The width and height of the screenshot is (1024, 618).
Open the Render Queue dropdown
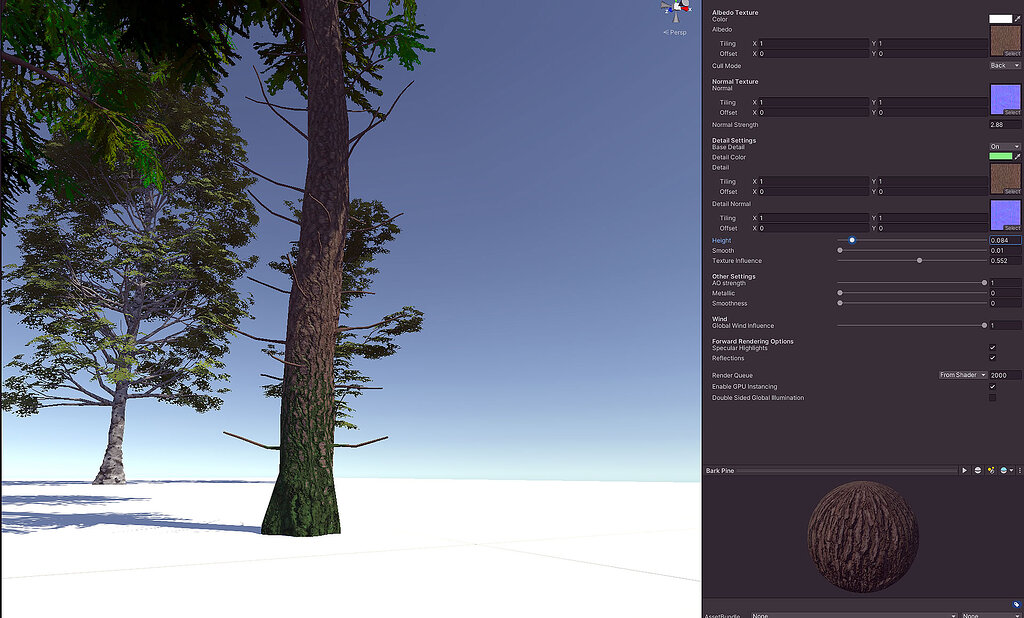[x=960, y=374]
